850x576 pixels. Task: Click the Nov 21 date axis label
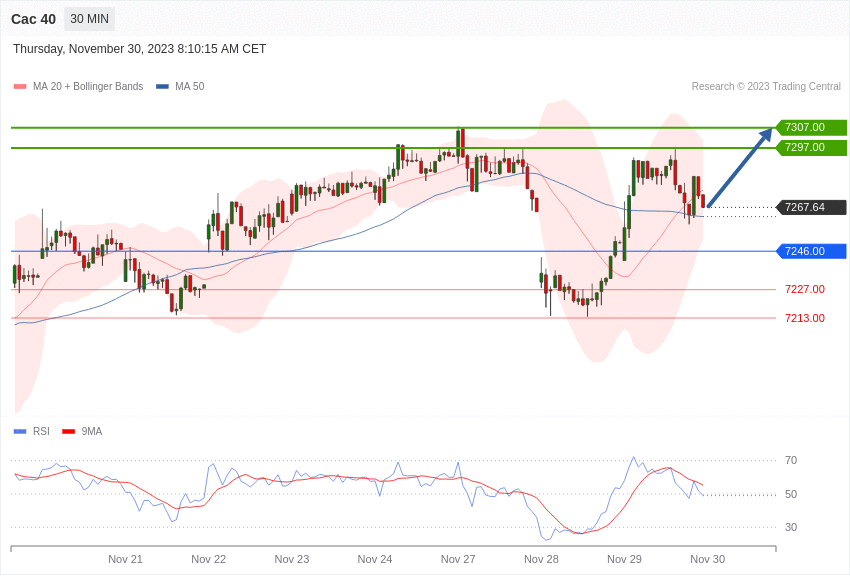pyautogui.click(x=125, y=559)
